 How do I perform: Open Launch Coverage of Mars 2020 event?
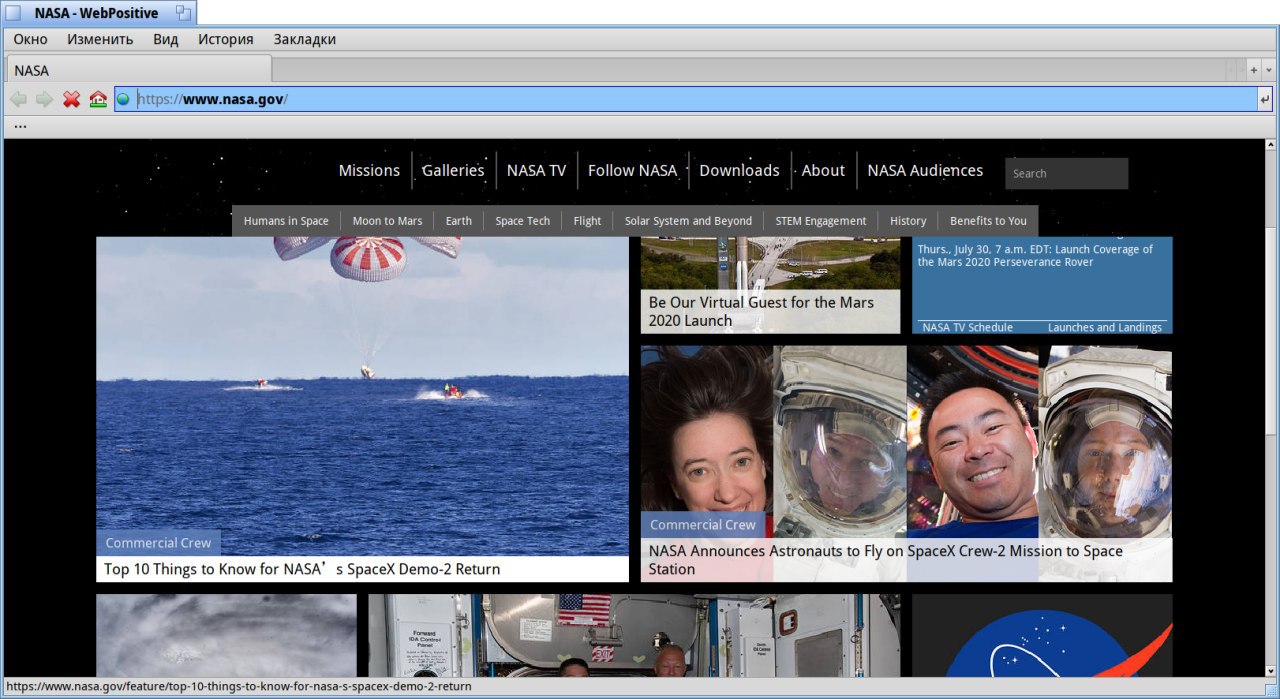[1035, 256]
